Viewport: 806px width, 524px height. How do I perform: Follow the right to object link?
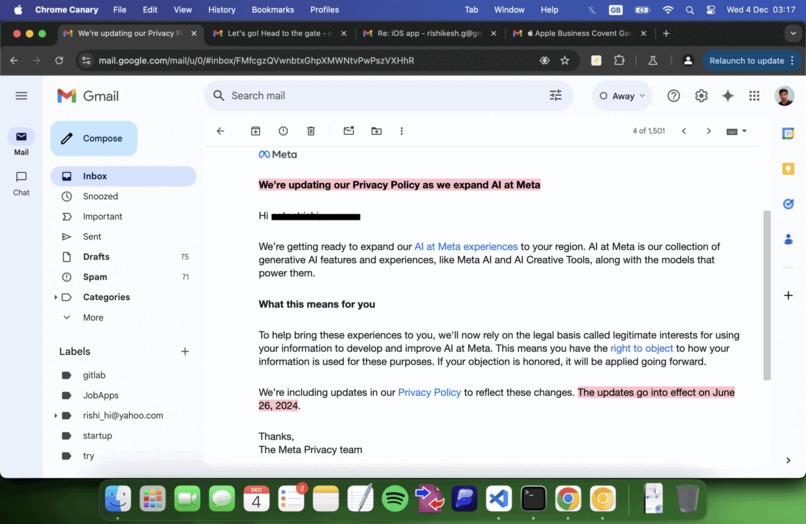coord(642,348)
